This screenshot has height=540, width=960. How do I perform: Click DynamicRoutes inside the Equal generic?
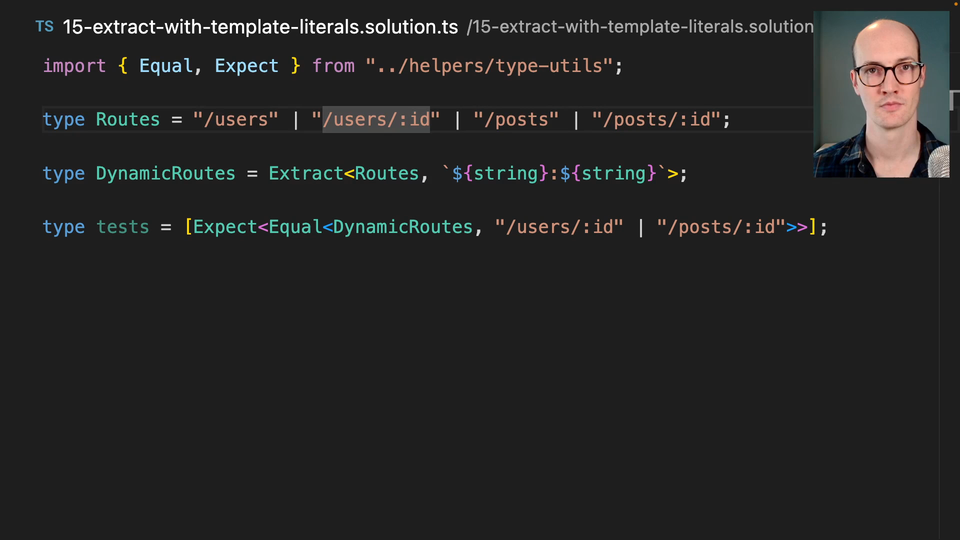403,228
